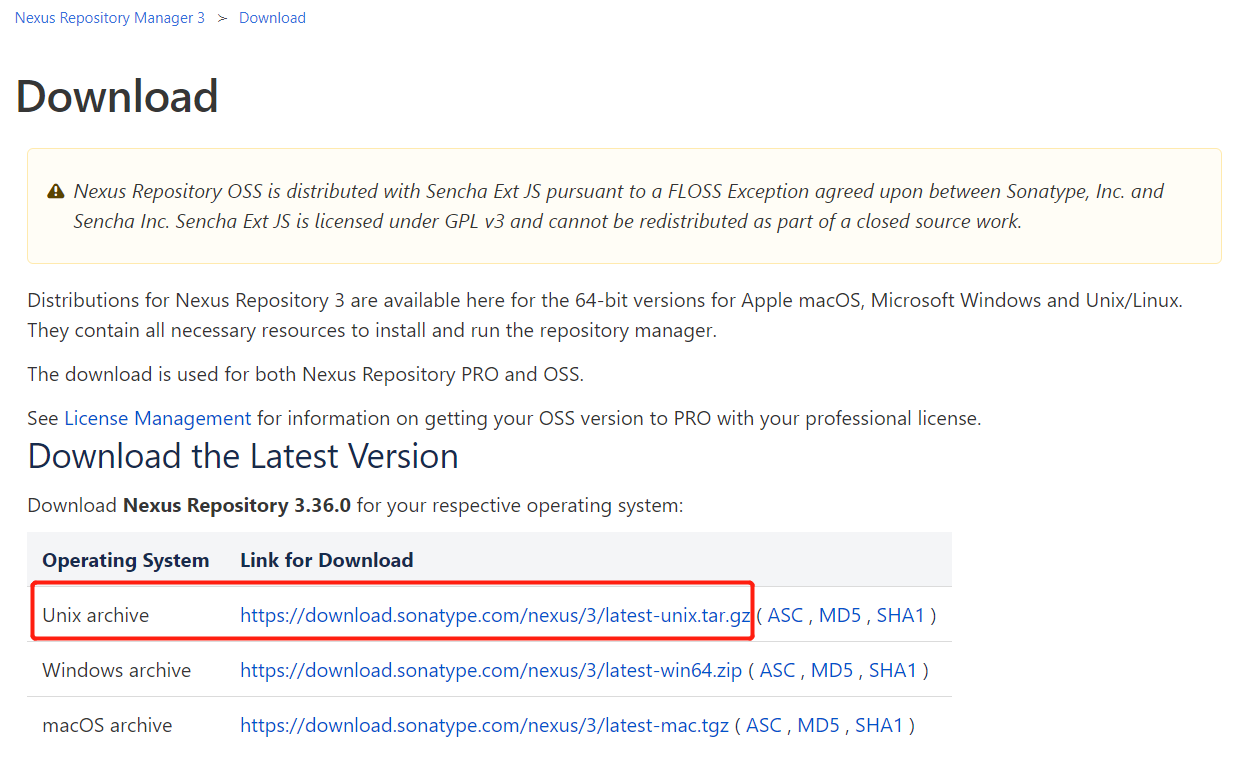
Task: Get the MD5 checksum for Windows archive
Action: (832, 670)
